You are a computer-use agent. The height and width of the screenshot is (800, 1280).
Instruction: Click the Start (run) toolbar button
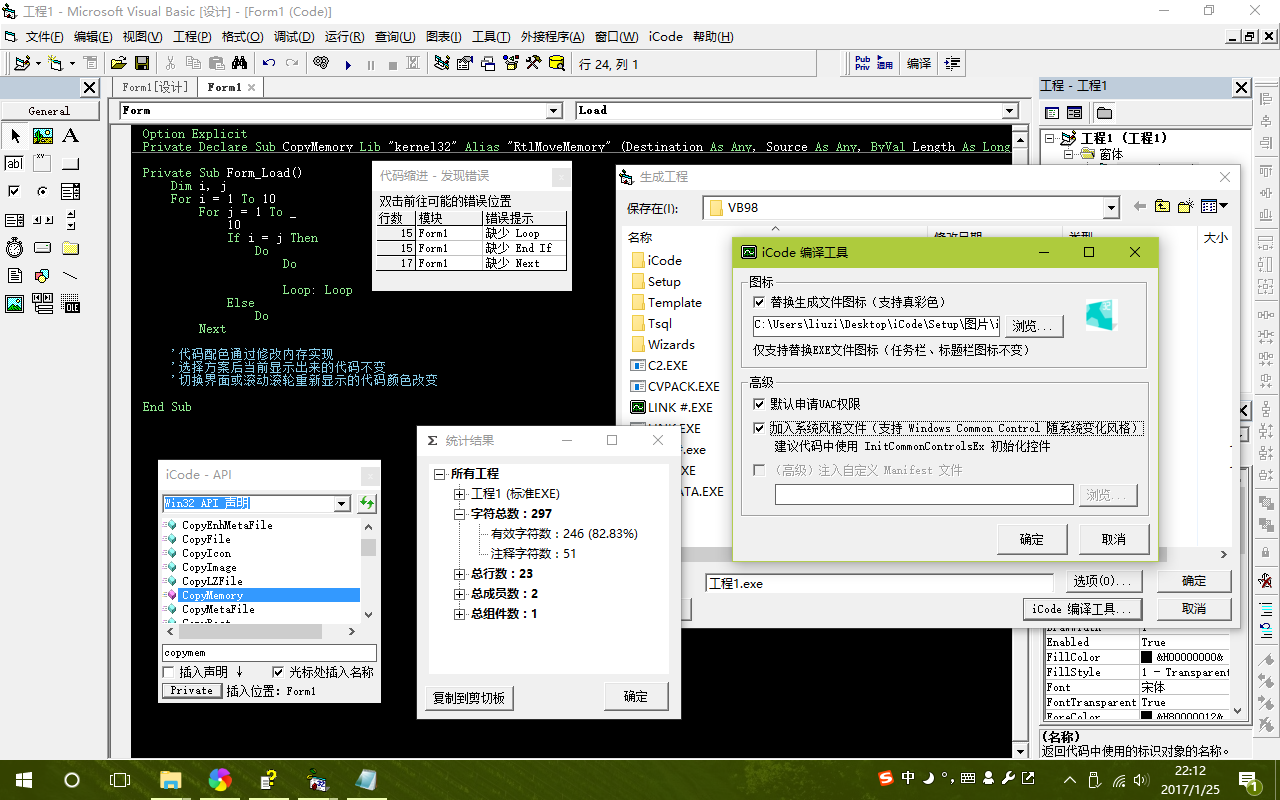coord(348,64)
